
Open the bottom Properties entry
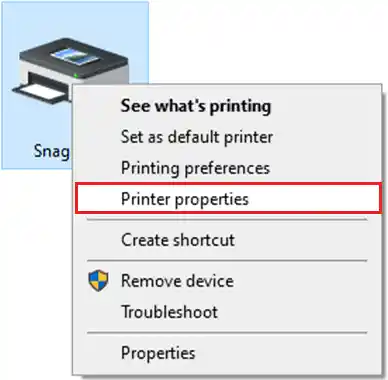pos(158,353)
